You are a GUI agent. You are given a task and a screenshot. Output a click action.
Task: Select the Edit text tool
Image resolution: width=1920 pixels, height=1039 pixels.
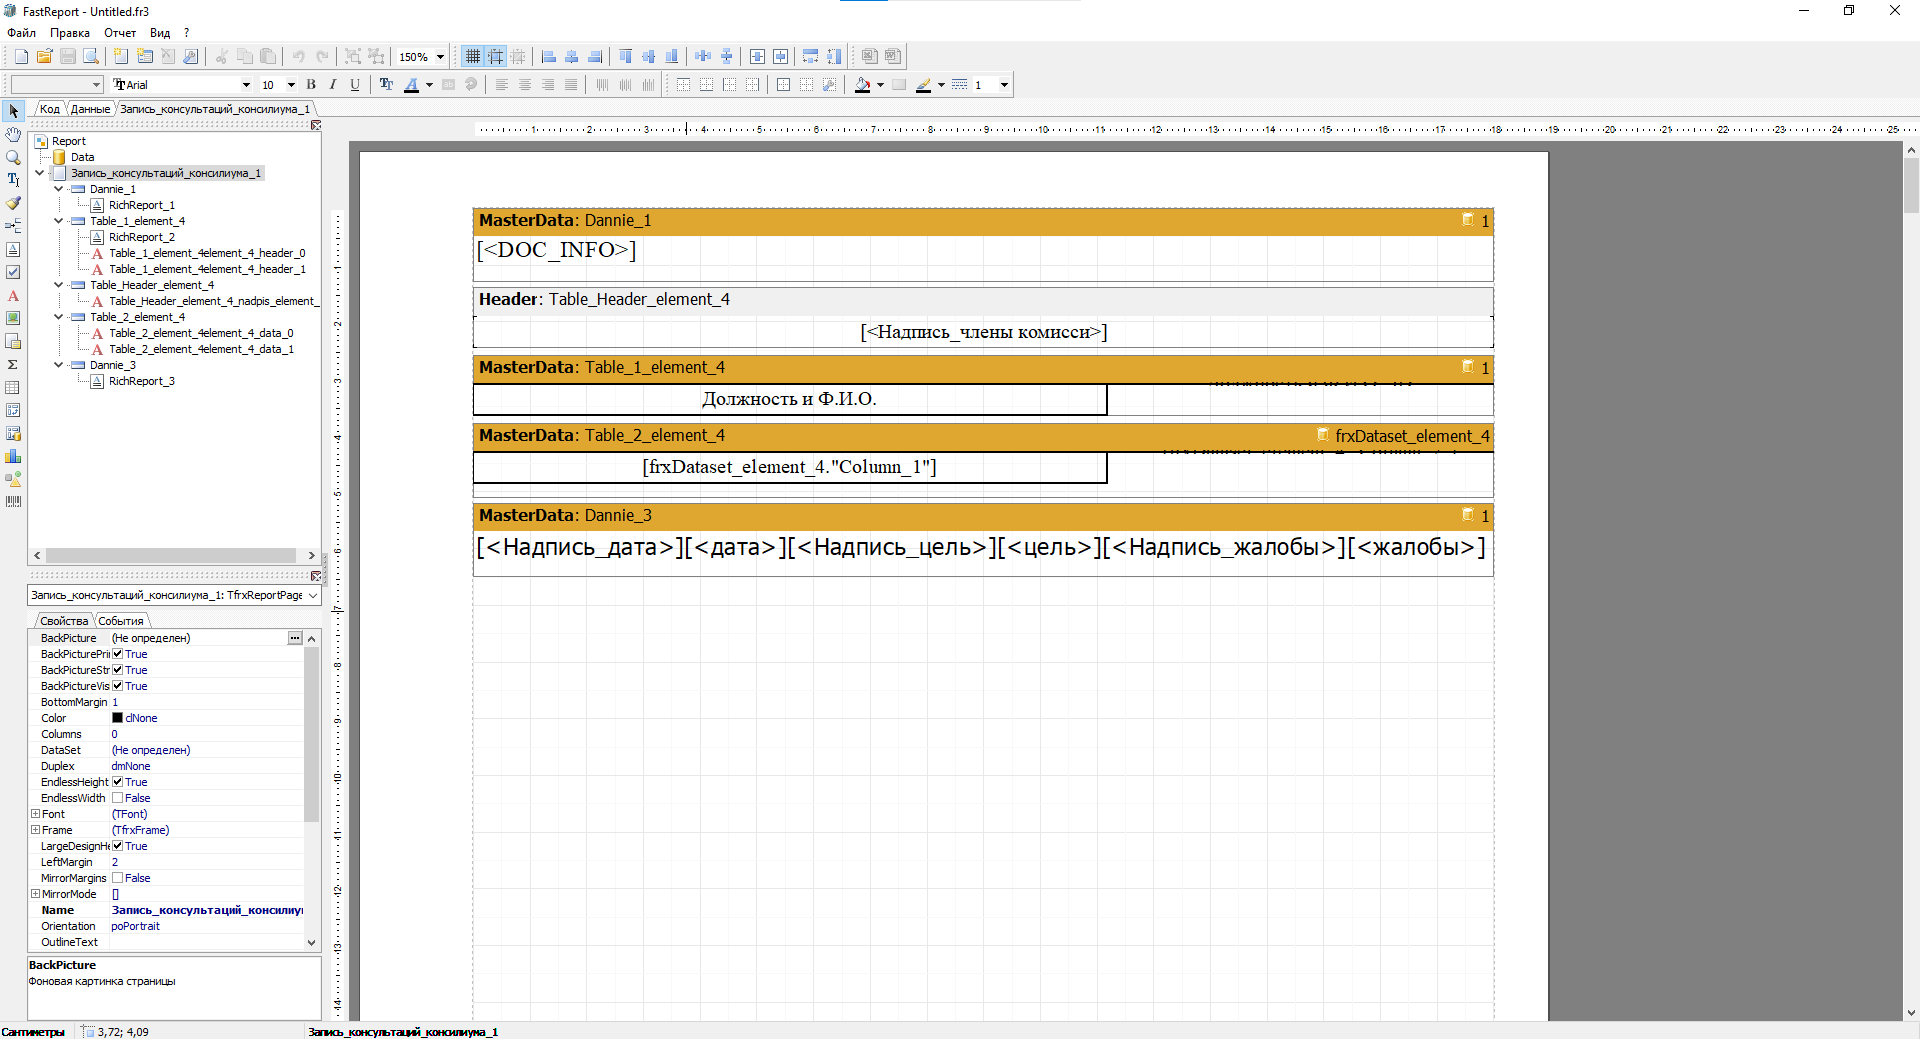click(x=13, y=180)
